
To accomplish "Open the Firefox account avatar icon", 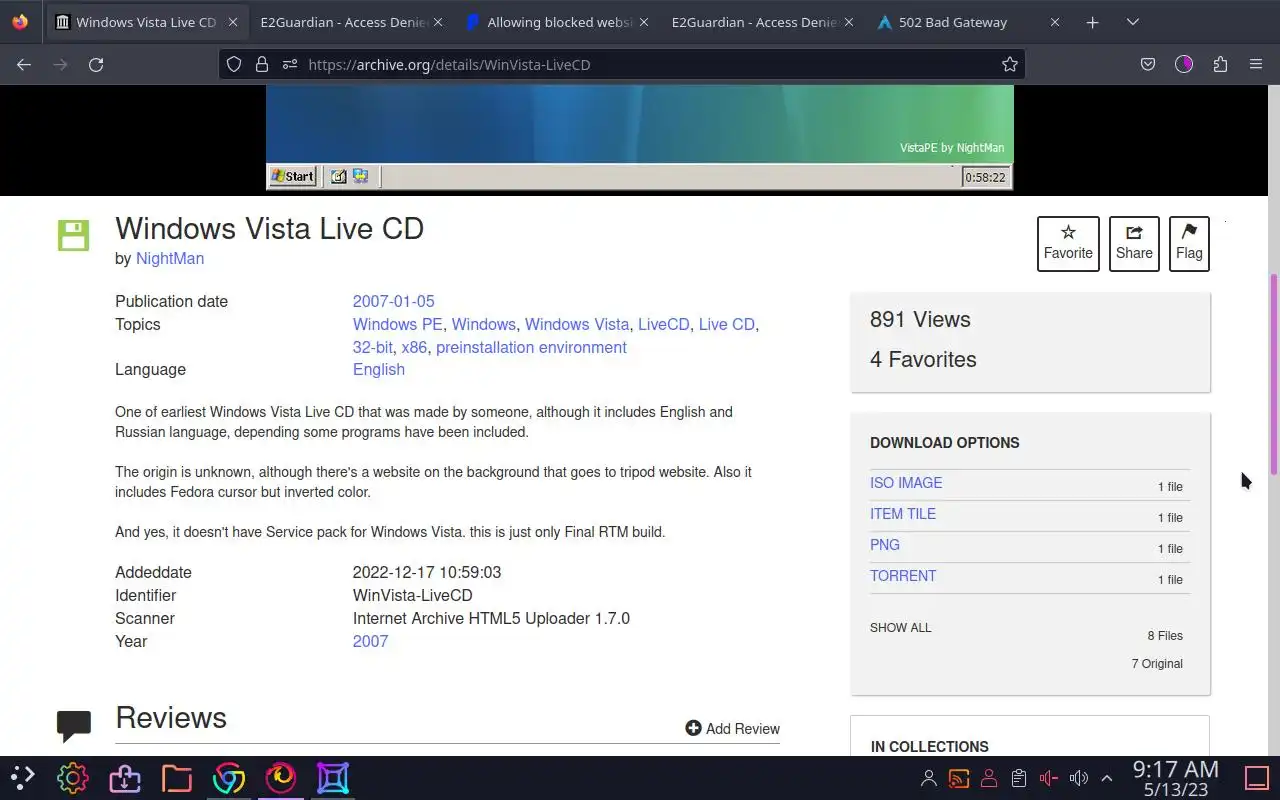I will 1184,64.
